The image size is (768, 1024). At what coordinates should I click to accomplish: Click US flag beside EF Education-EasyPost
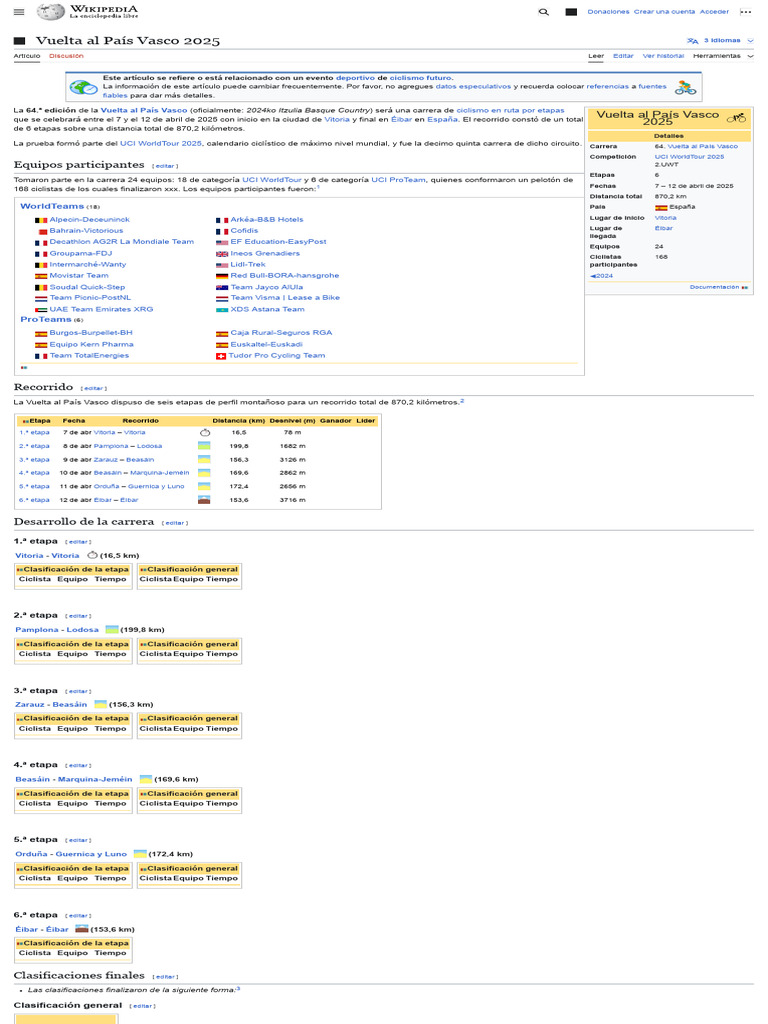pyautogui.click(x=222, y=242)
